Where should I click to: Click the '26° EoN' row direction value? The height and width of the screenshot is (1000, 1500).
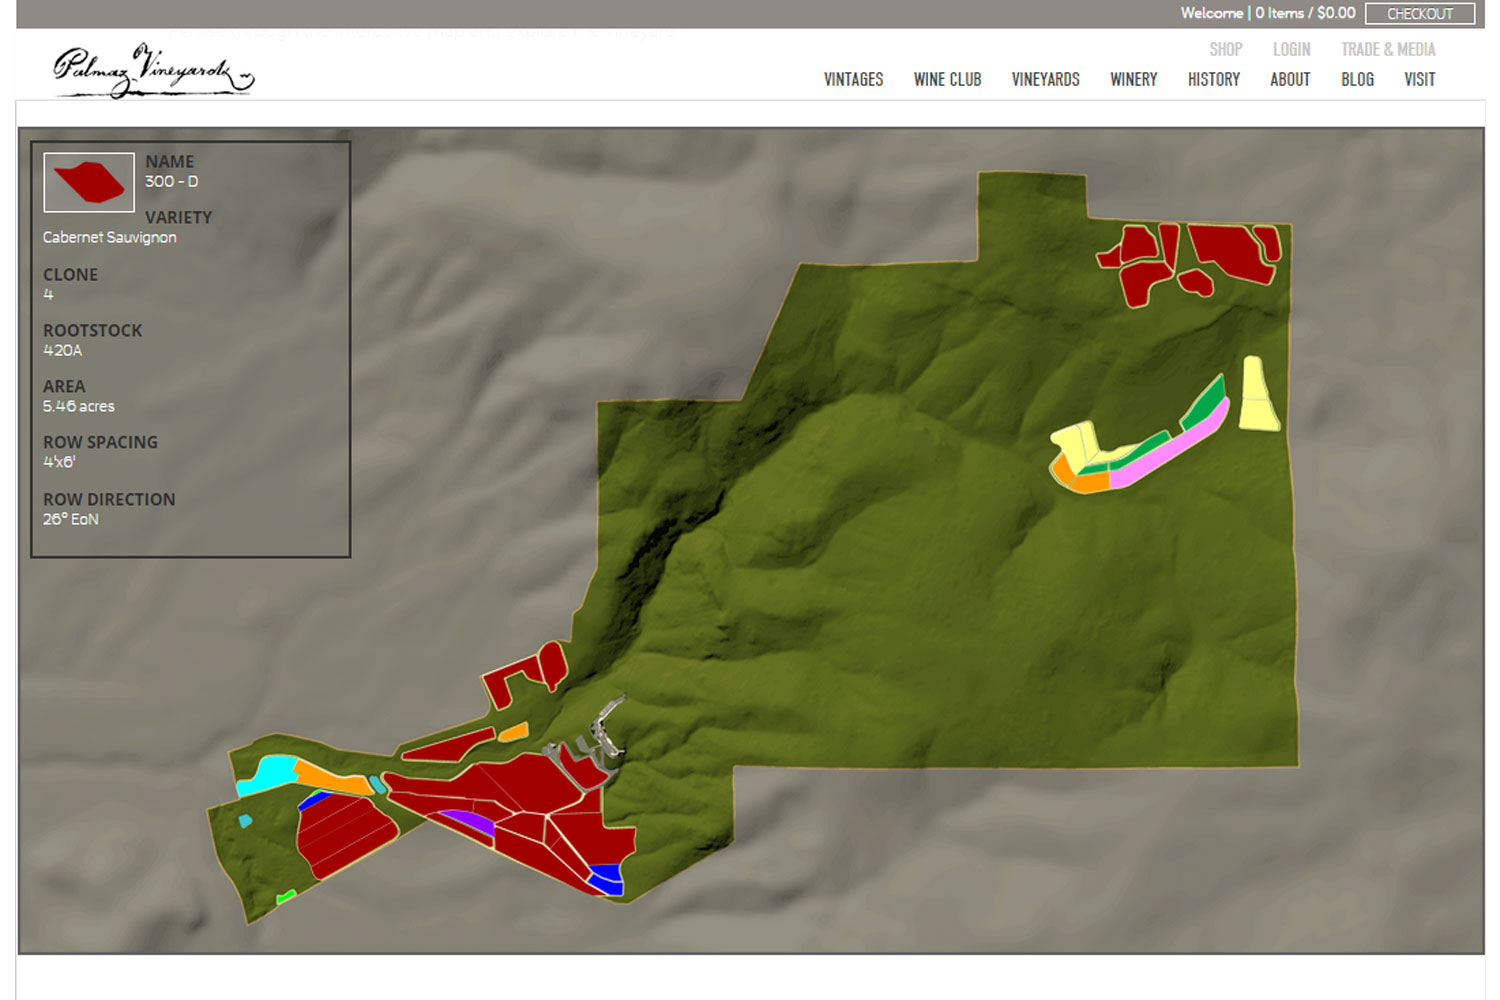(70, 519)
